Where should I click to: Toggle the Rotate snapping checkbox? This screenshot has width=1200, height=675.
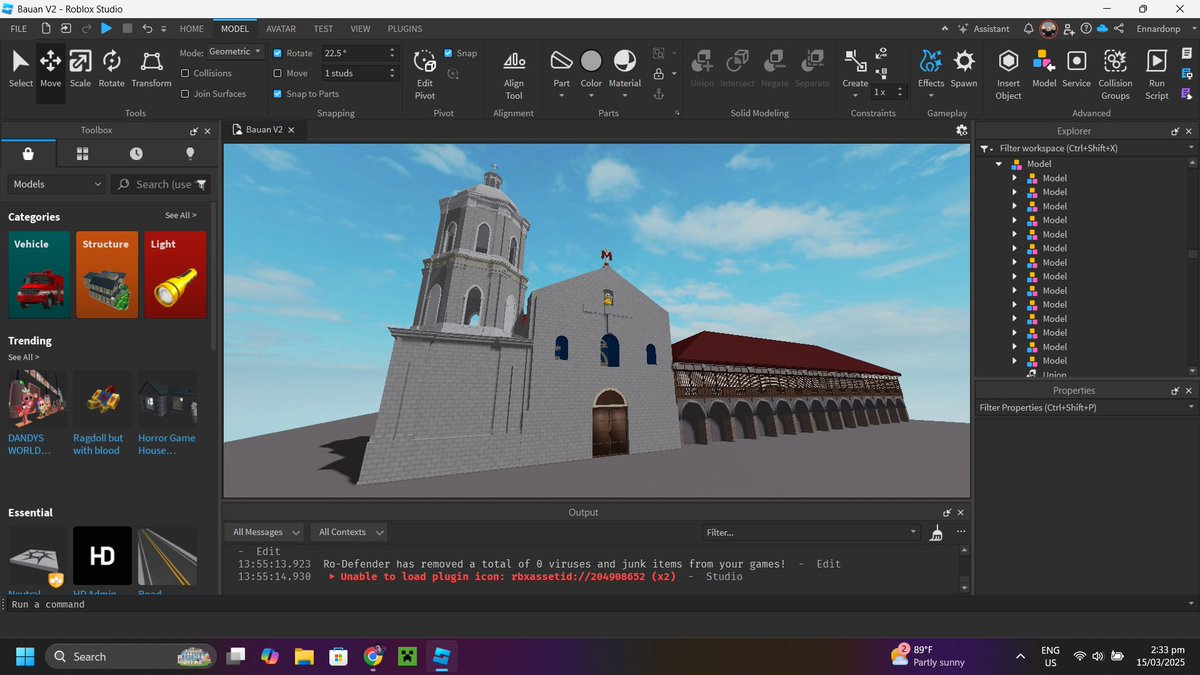click(278, 53)
